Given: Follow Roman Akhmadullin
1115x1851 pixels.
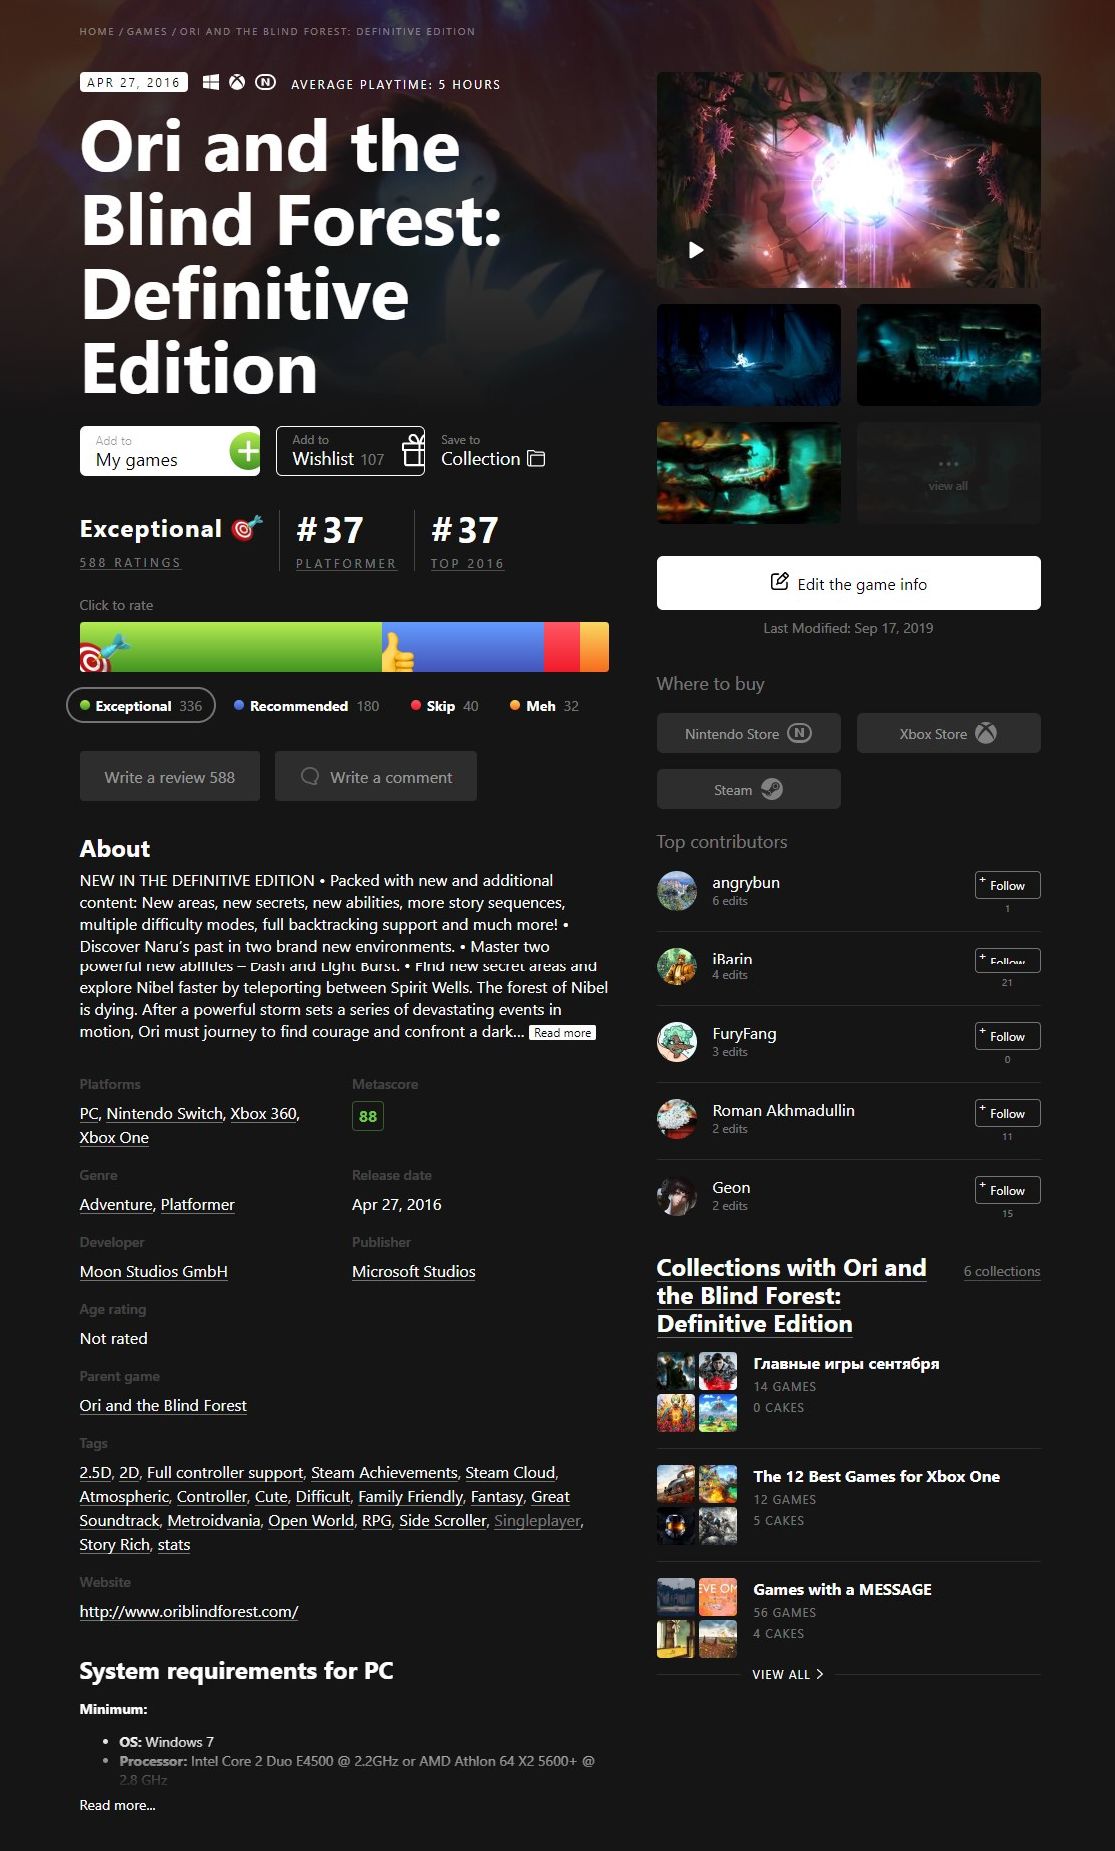Looking at the screenshot, I should click(1007, 1113).
